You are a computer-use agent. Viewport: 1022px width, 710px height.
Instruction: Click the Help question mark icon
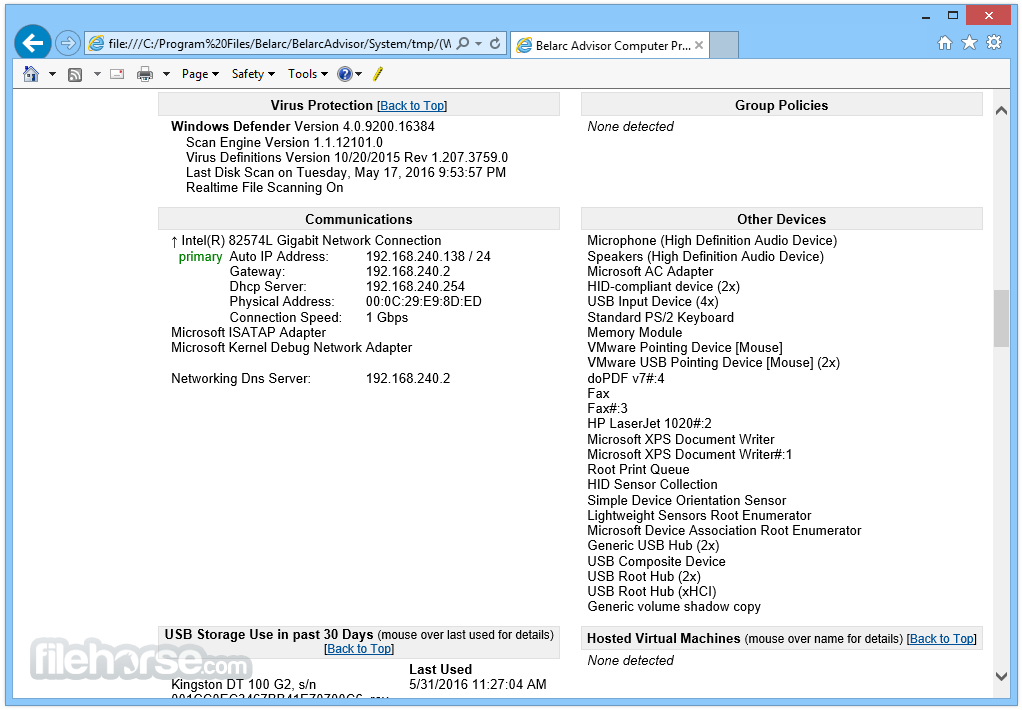click(344, 74)
